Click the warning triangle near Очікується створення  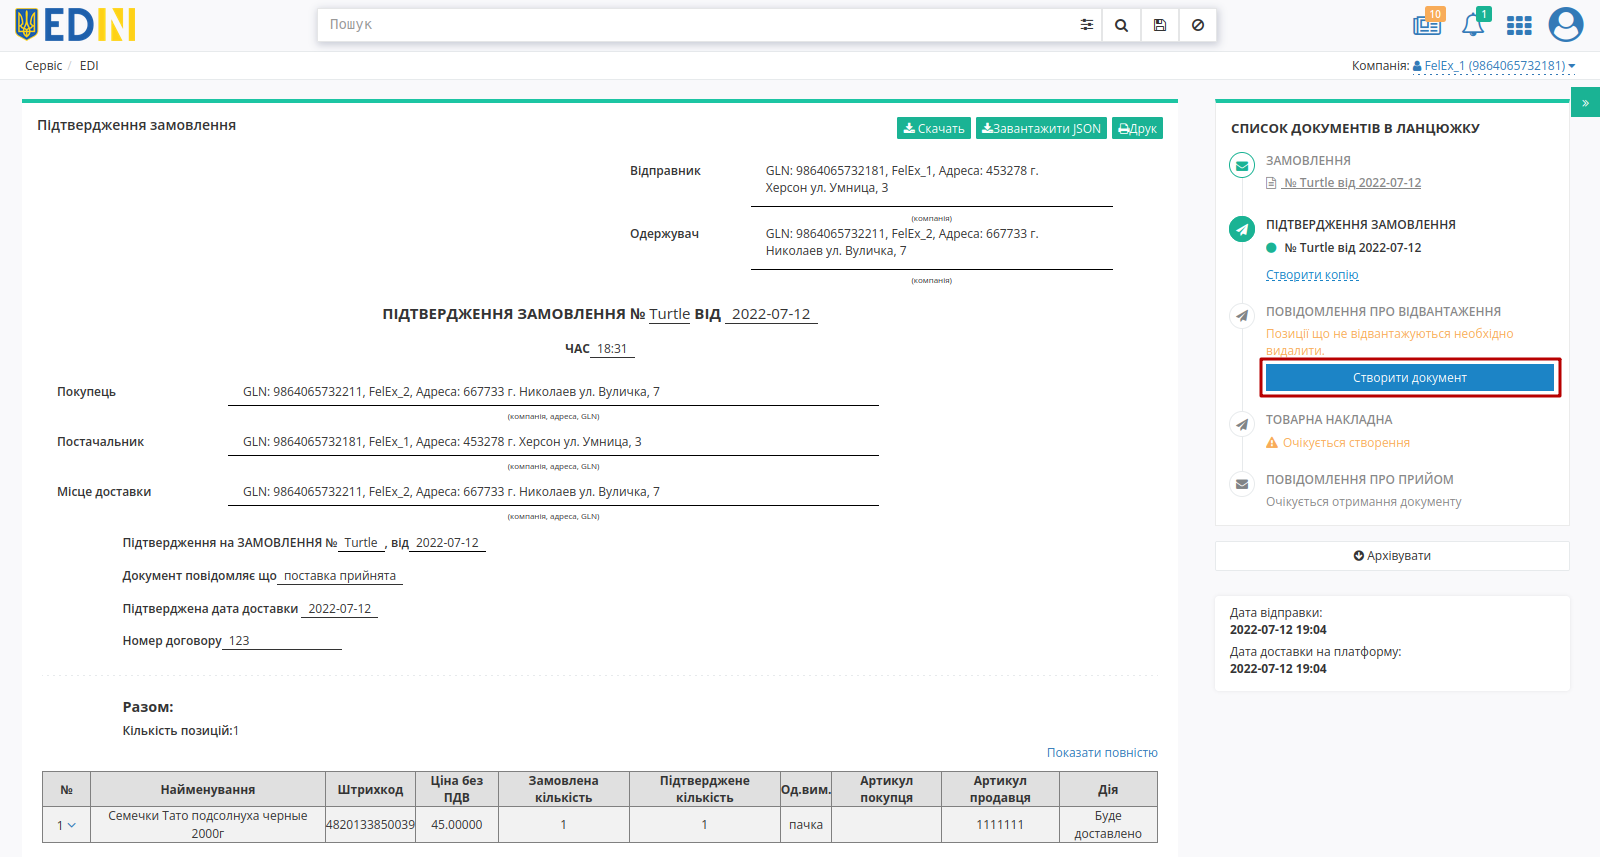click(x=1272, y=442)
